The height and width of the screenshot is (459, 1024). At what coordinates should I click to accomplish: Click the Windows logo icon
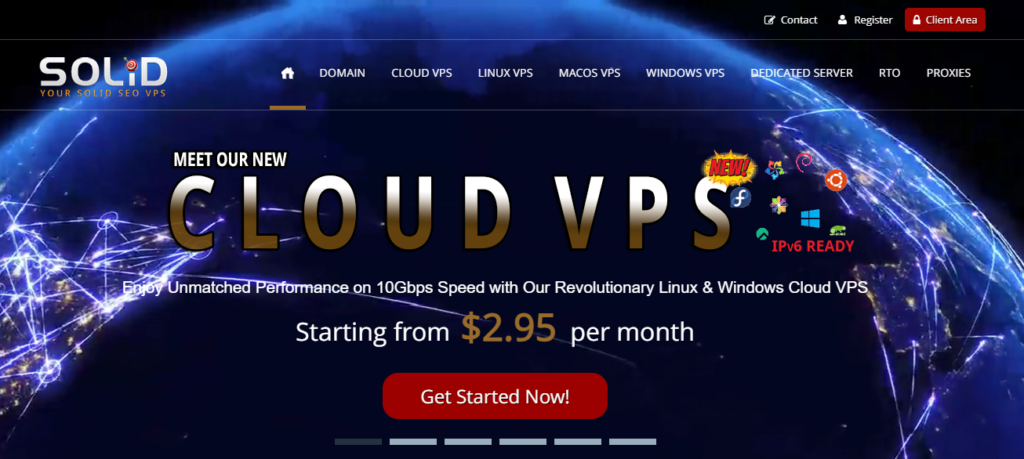[x=810, y=219]
